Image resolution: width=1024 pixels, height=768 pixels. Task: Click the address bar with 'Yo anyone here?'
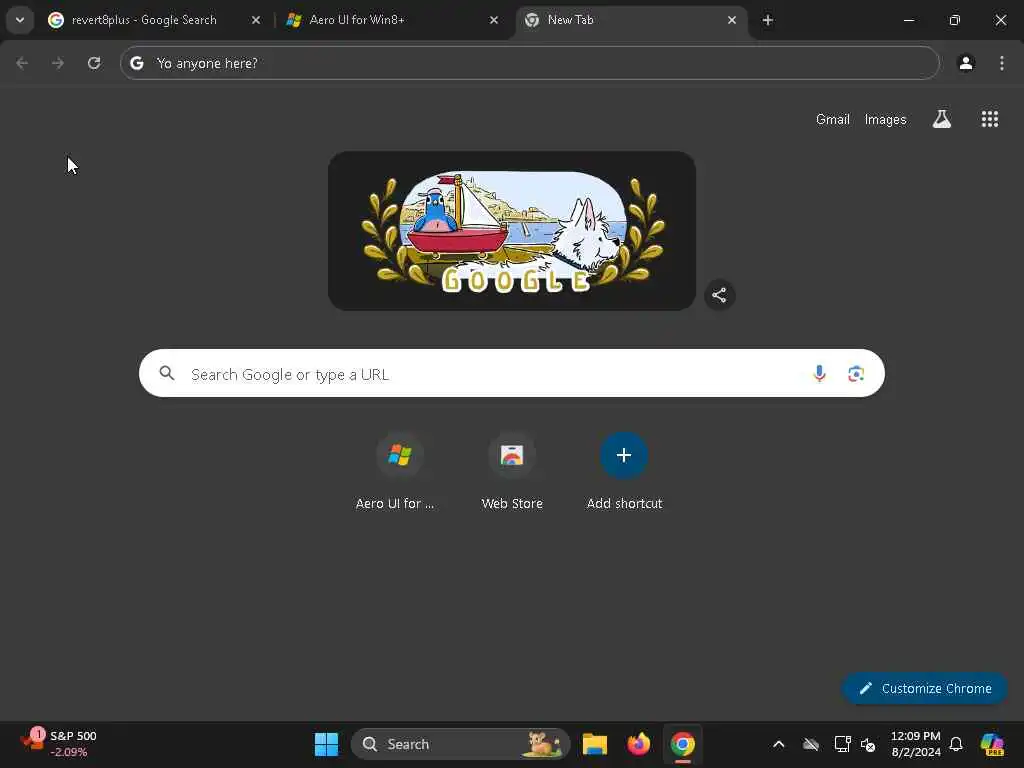(530, 63)
